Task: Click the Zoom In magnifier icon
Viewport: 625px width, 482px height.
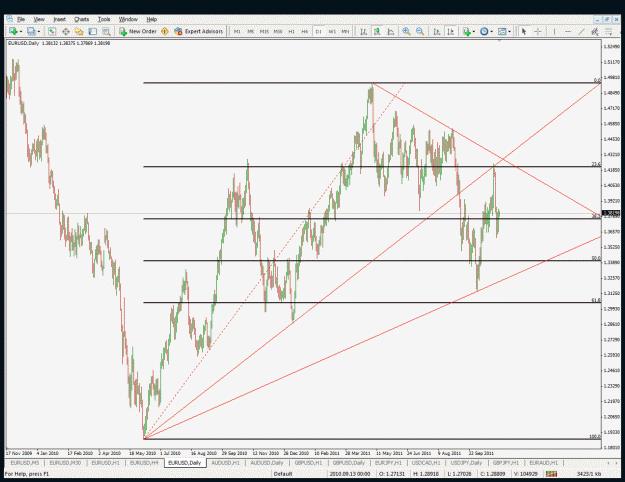Action: coord(406,31)
